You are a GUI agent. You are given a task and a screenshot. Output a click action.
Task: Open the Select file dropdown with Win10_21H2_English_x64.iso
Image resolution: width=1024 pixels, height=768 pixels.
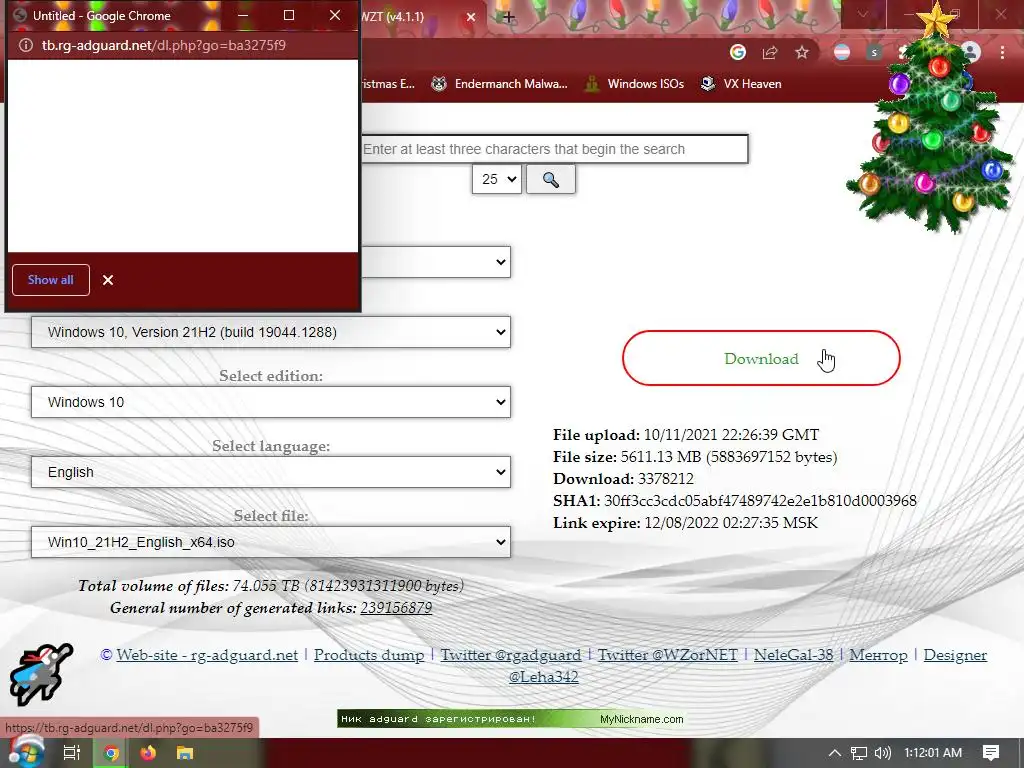(x=270, y=542)
